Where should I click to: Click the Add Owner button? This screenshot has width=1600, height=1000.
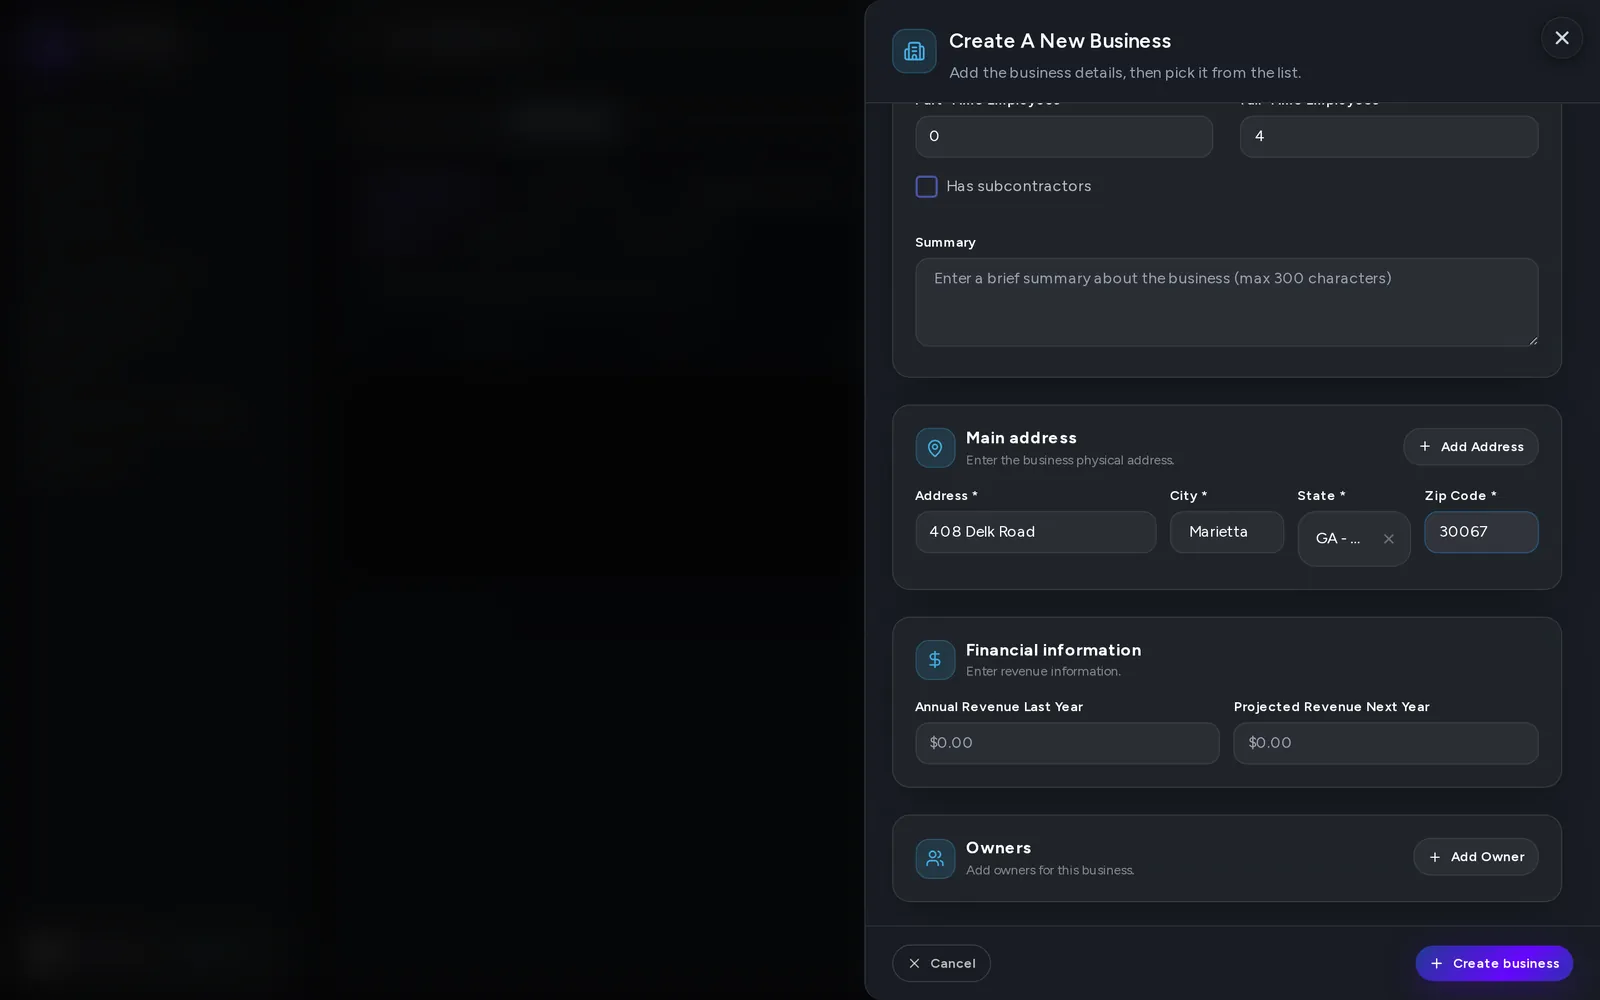[x=1475, y=857]
